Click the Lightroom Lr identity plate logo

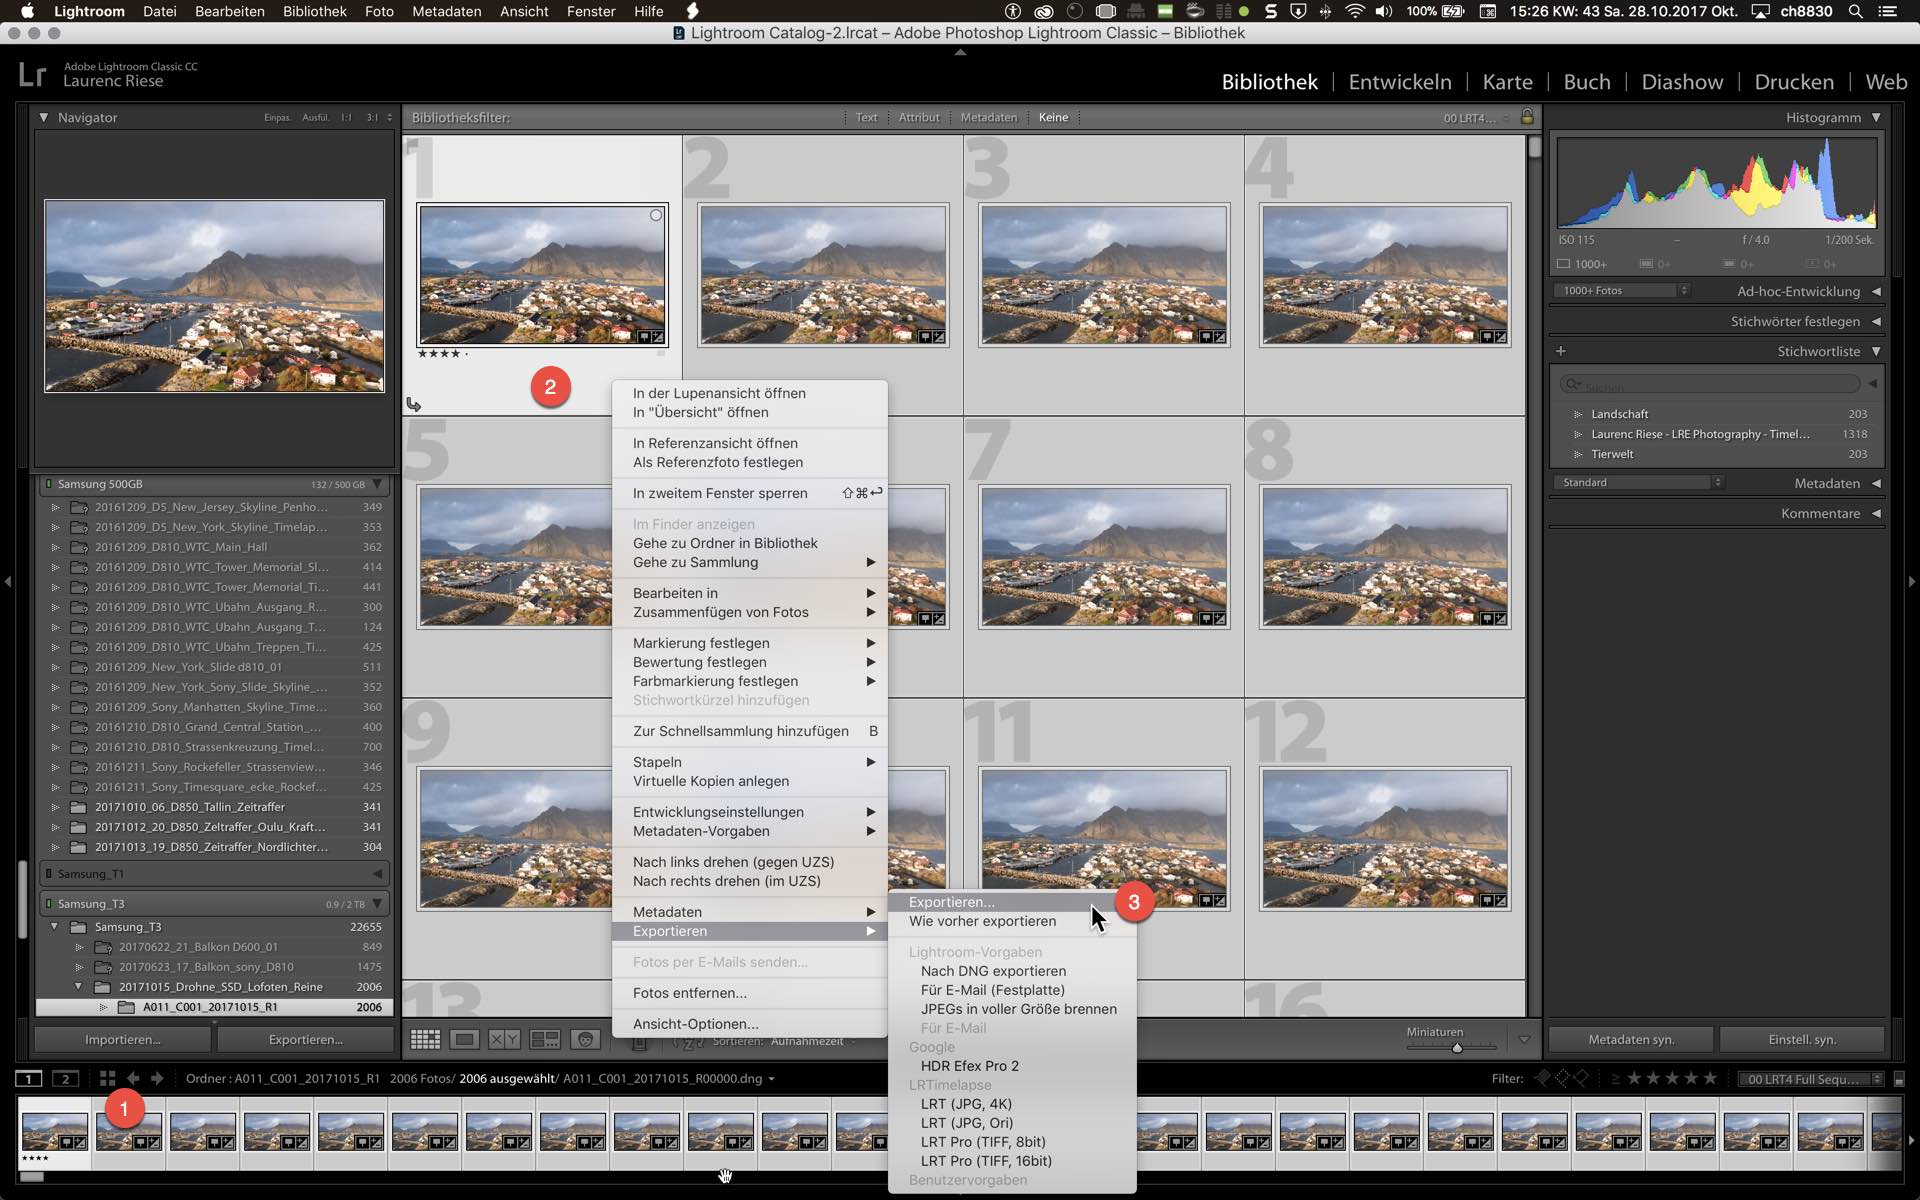pos(32,74)
